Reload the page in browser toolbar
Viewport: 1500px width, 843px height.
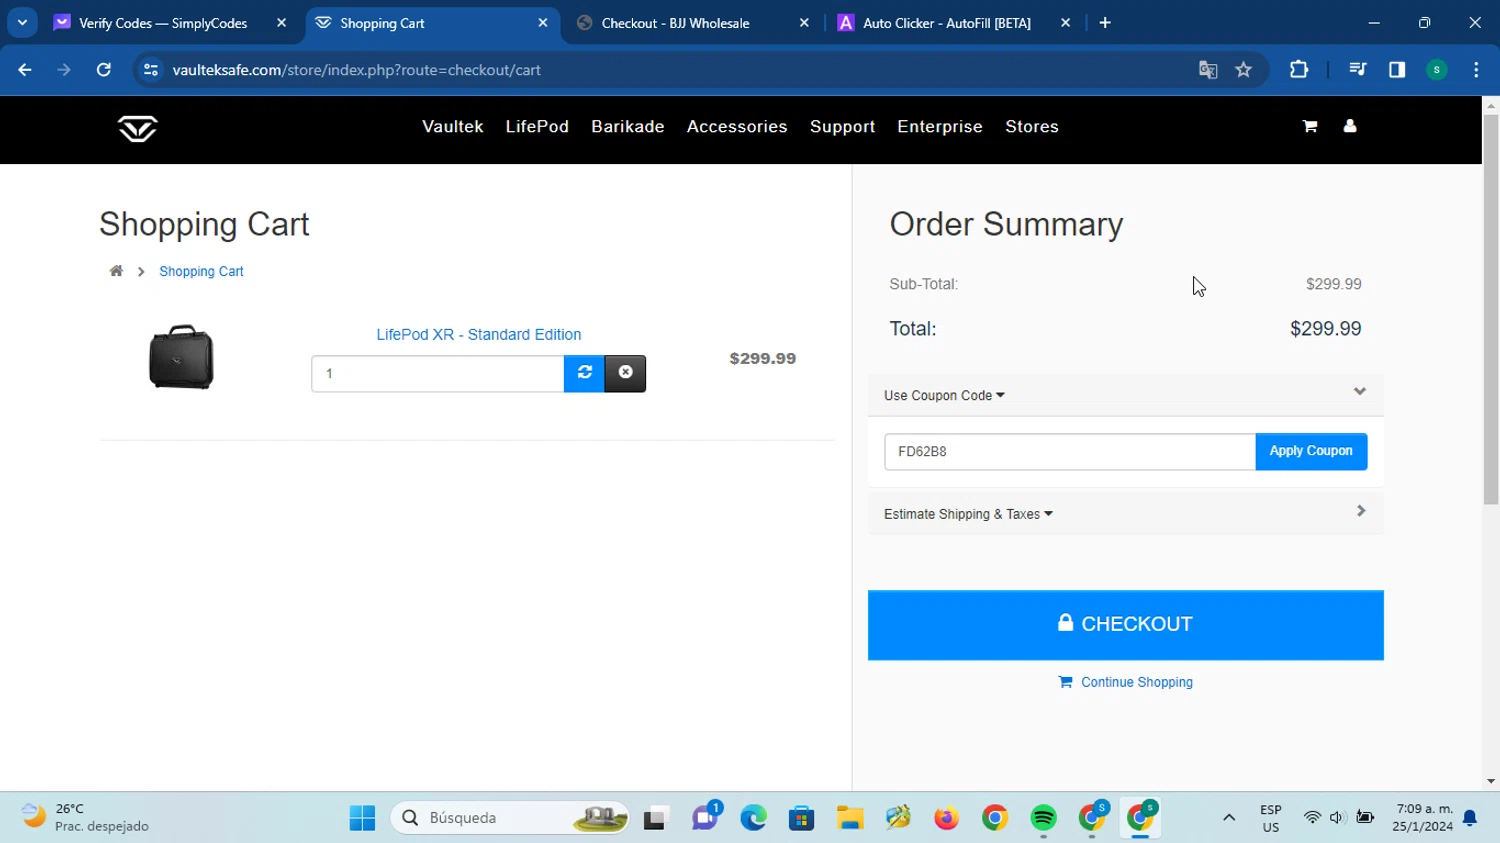[x=104, y=70]
